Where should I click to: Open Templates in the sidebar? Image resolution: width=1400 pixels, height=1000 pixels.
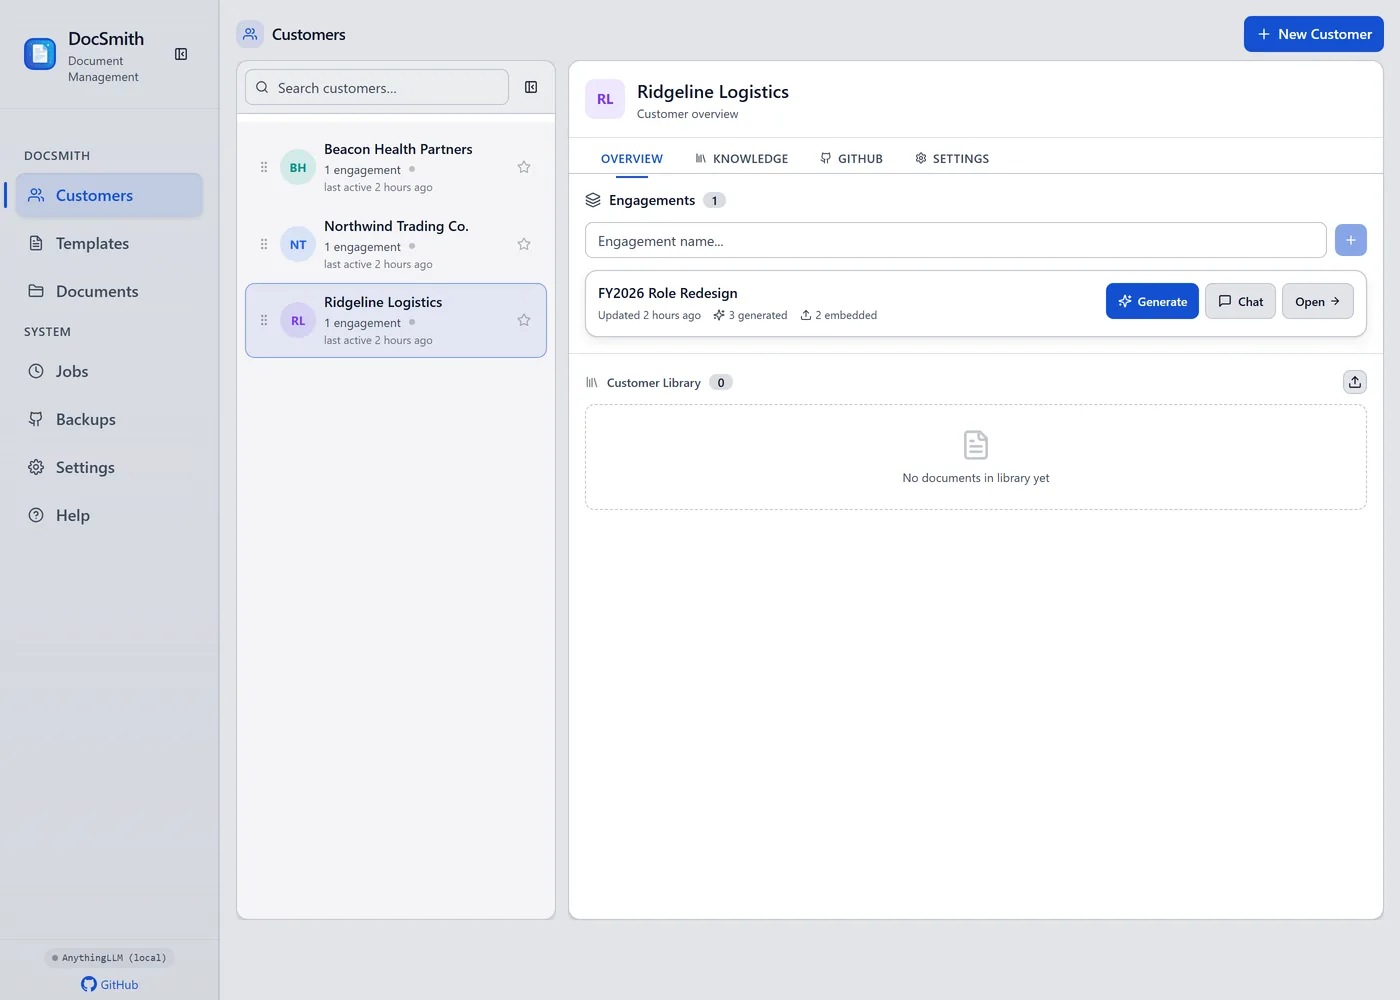[109, 243]
